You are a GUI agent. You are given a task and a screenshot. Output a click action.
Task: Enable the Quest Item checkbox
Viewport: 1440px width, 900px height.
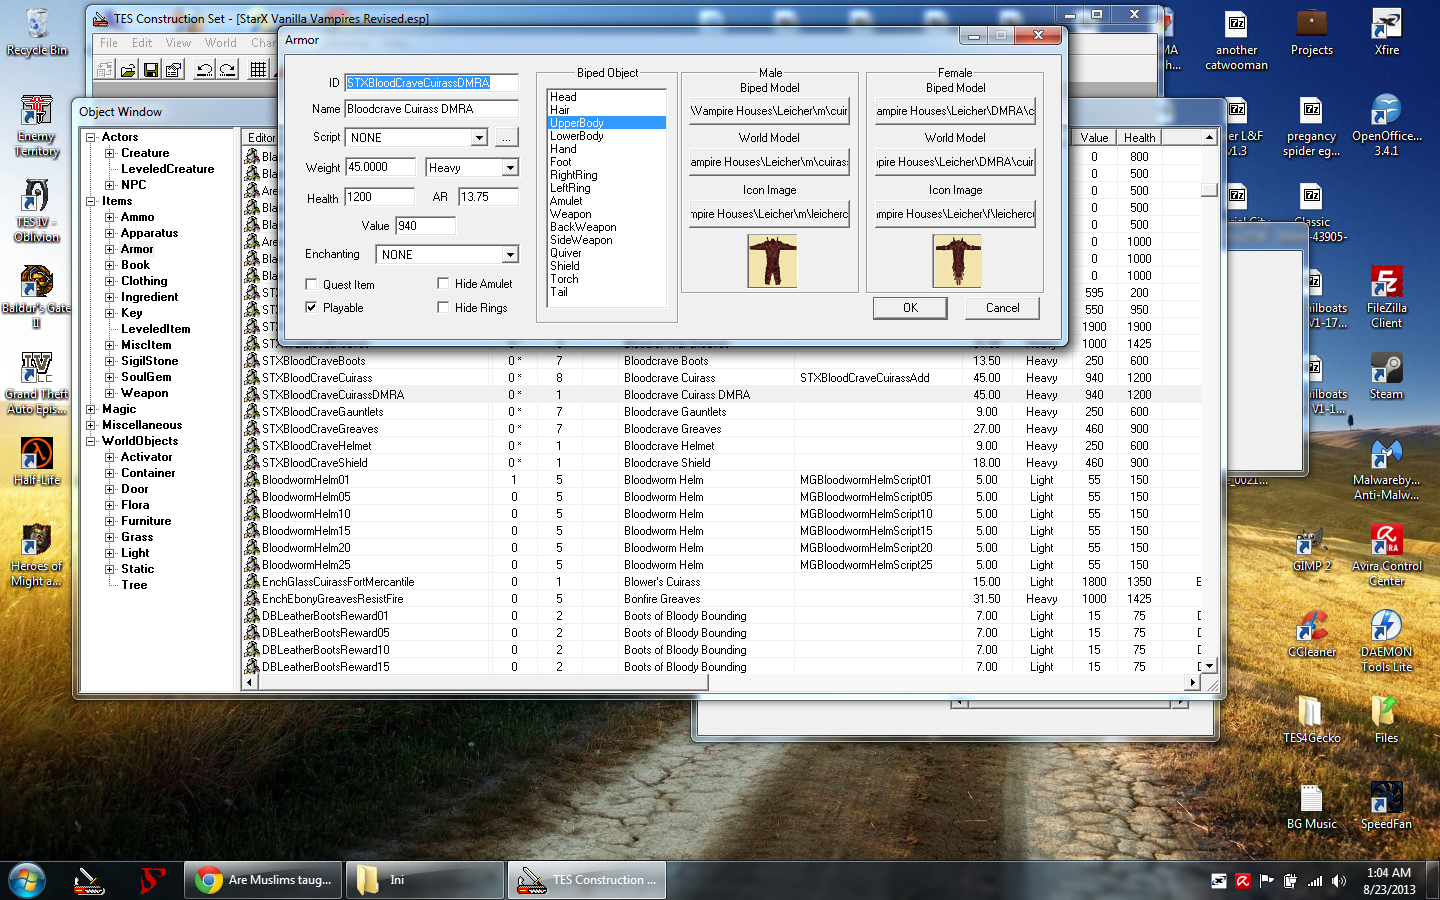(311, 284)
